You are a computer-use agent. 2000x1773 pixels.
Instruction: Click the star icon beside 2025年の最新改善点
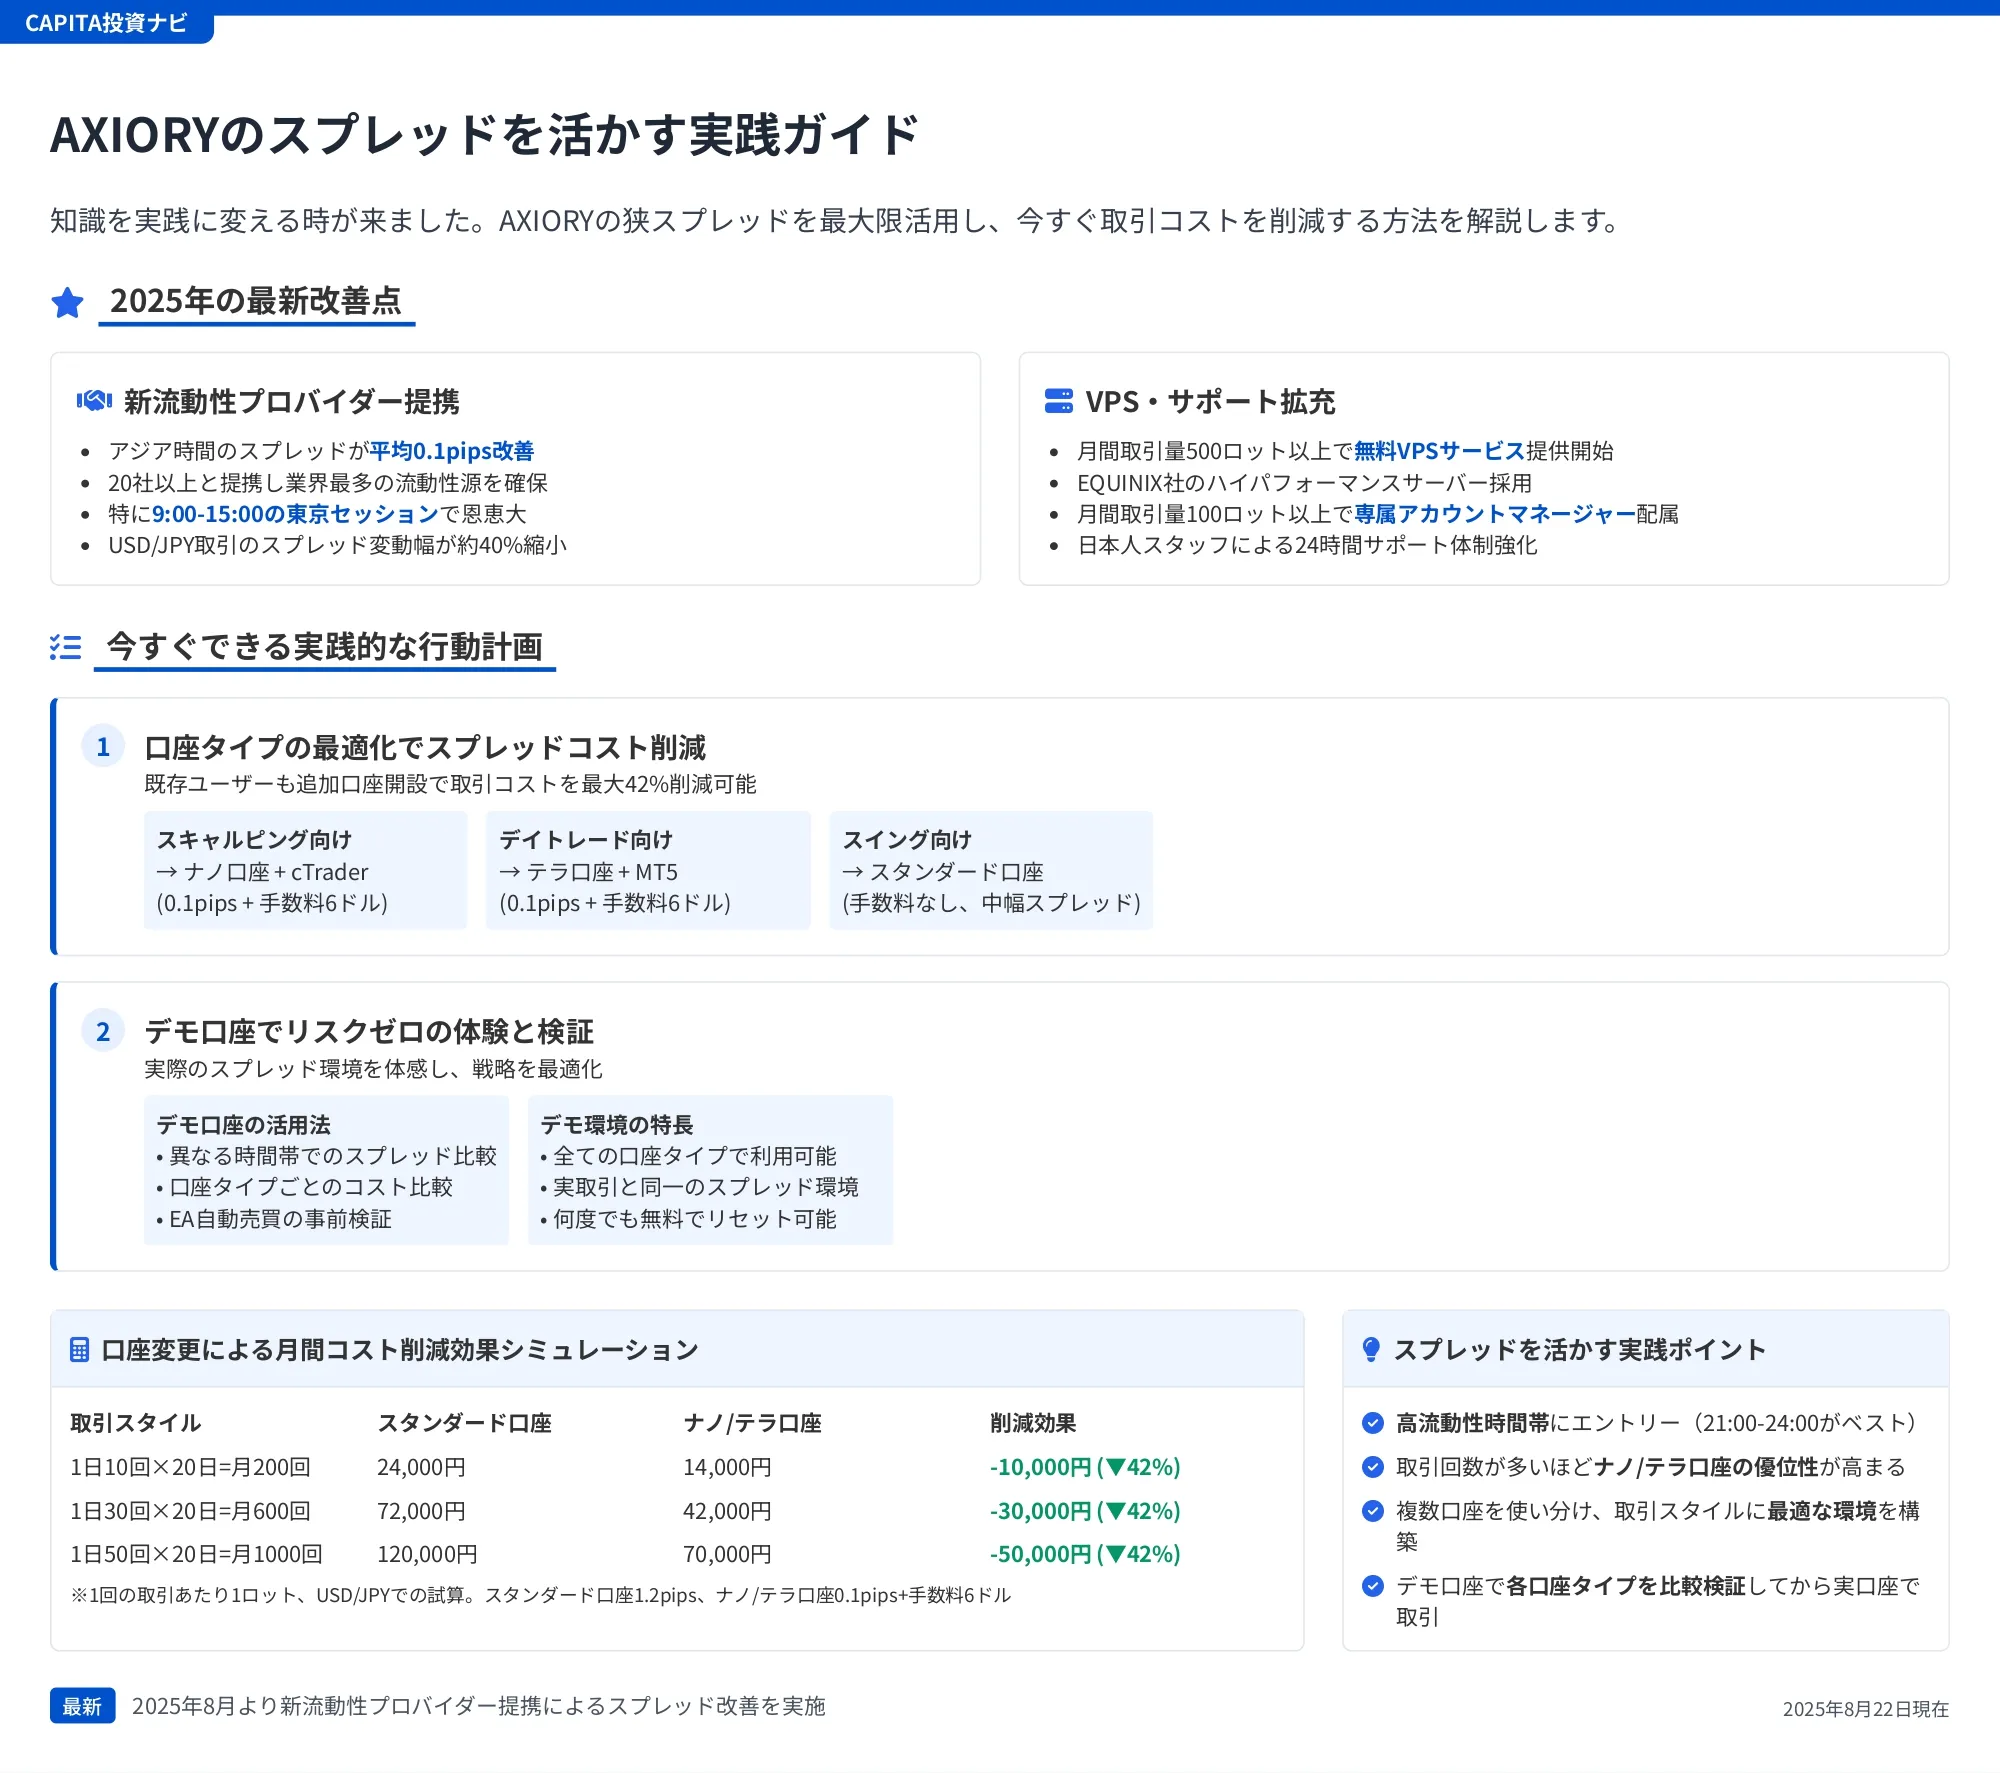(67, 302)
